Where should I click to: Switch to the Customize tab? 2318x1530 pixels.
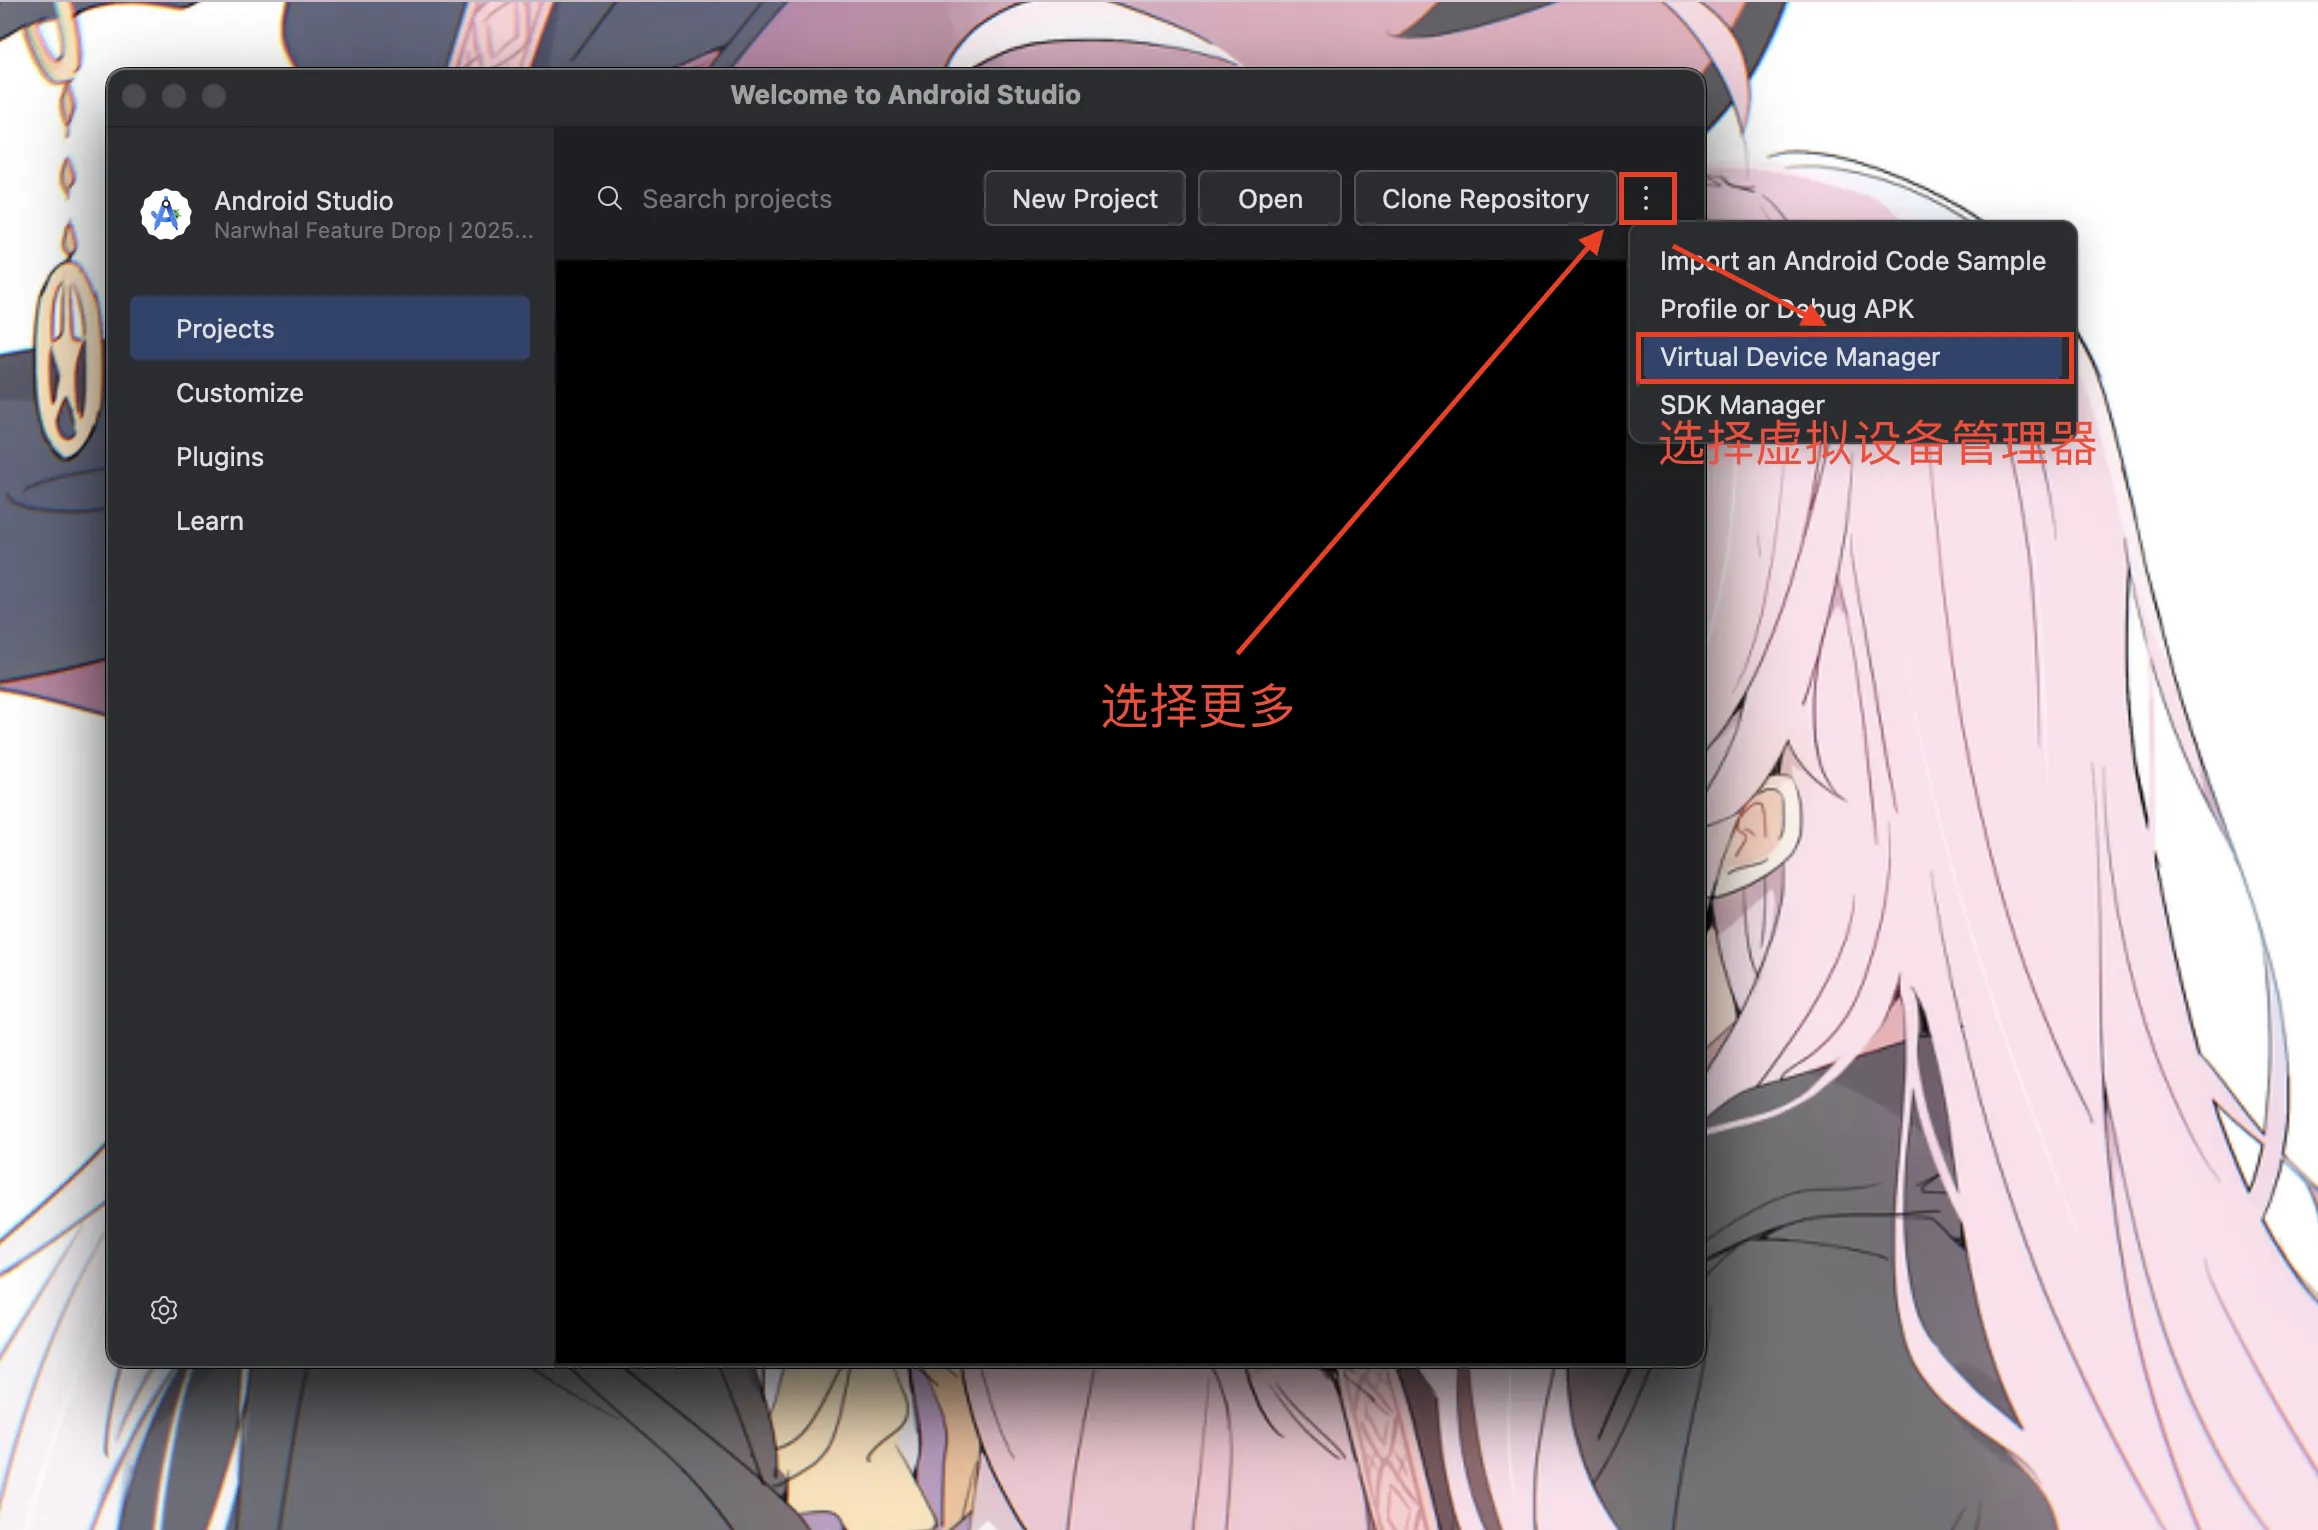click(x=240, y=393)
